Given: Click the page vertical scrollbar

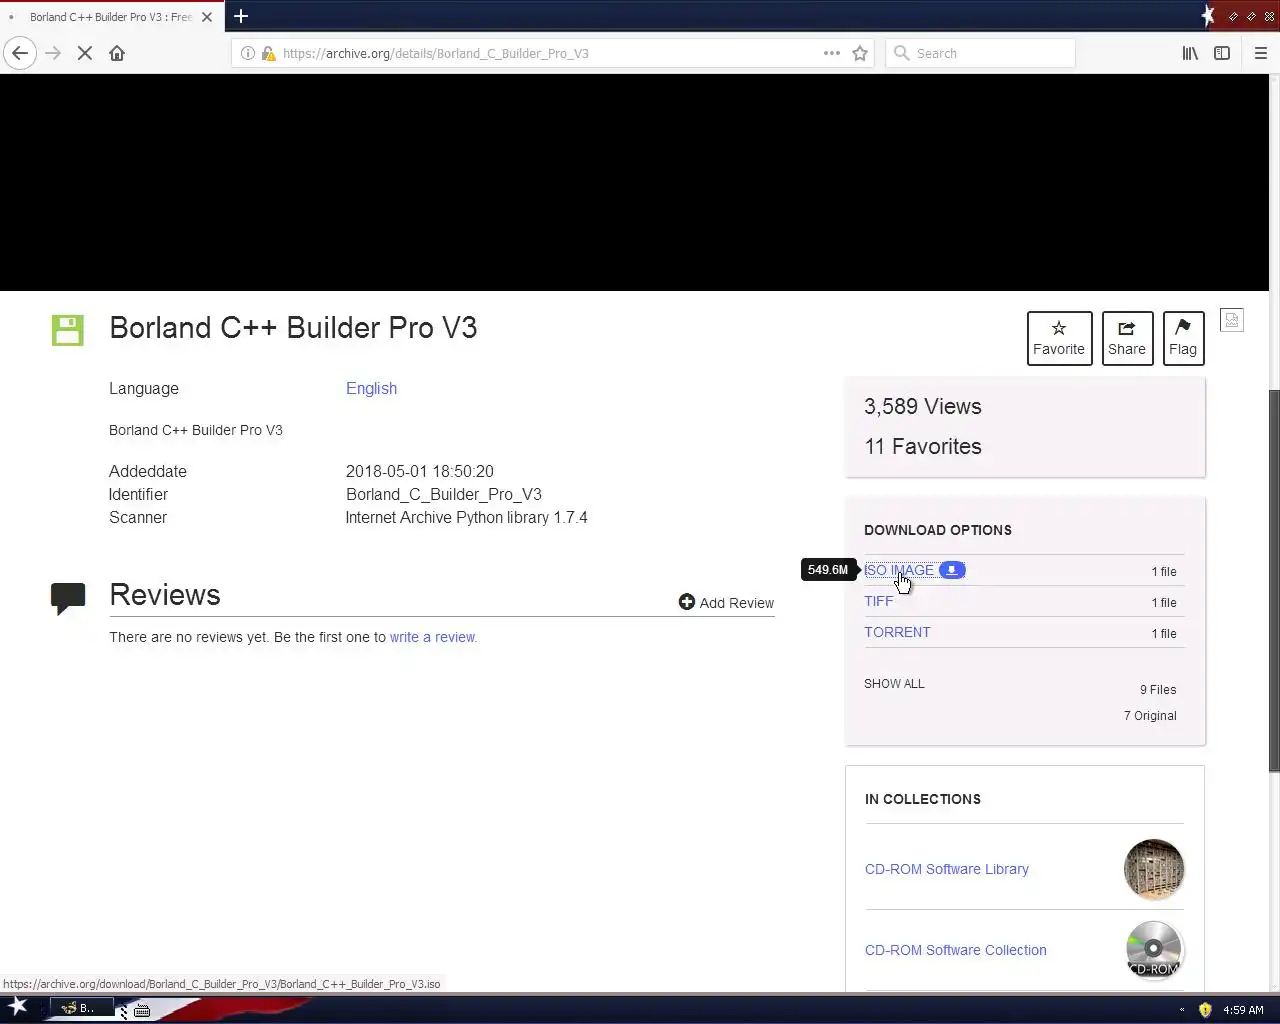Looking at the screenshot, I should click(x=1274, y=580).
